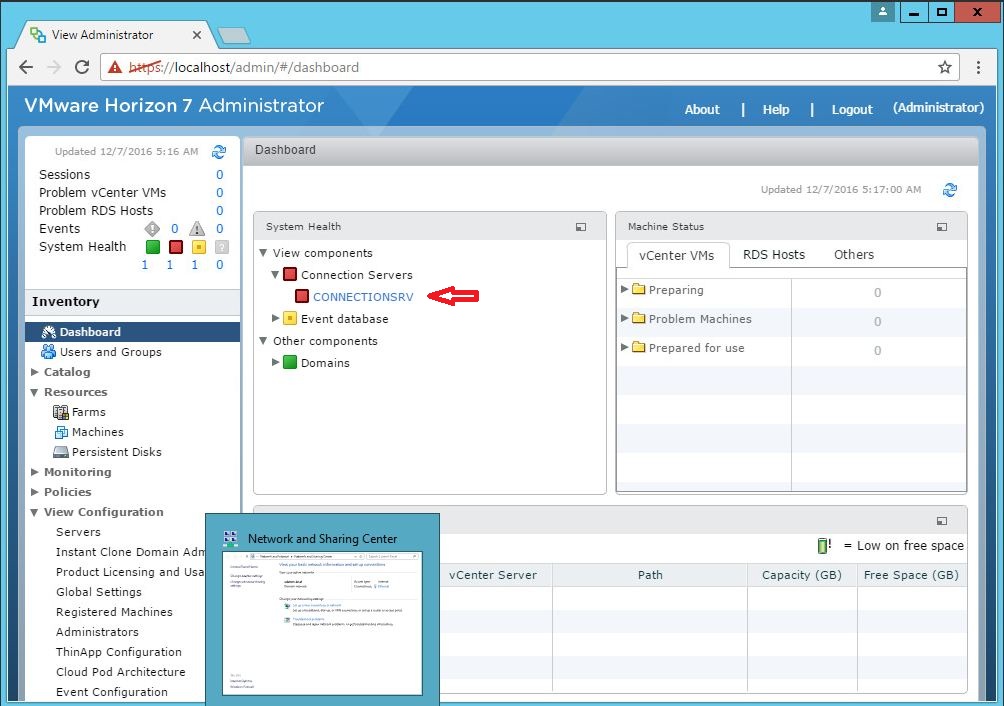The width and height of the screenshot is (1004, 706).
Task: Click the red Connection Servers status icon
Action: point(290,275)
